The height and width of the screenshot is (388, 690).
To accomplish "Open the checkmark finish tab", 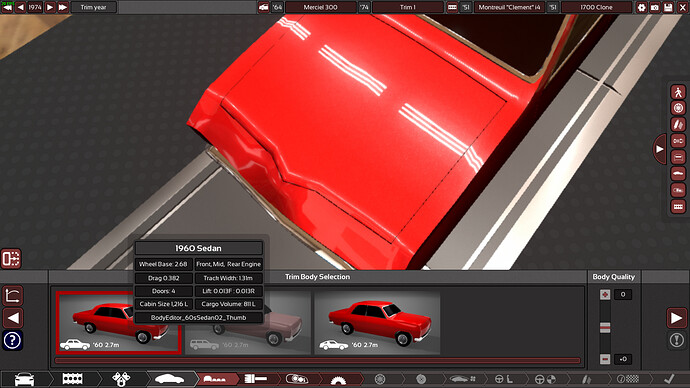I will pyautogui.click(x=669, y=379).
